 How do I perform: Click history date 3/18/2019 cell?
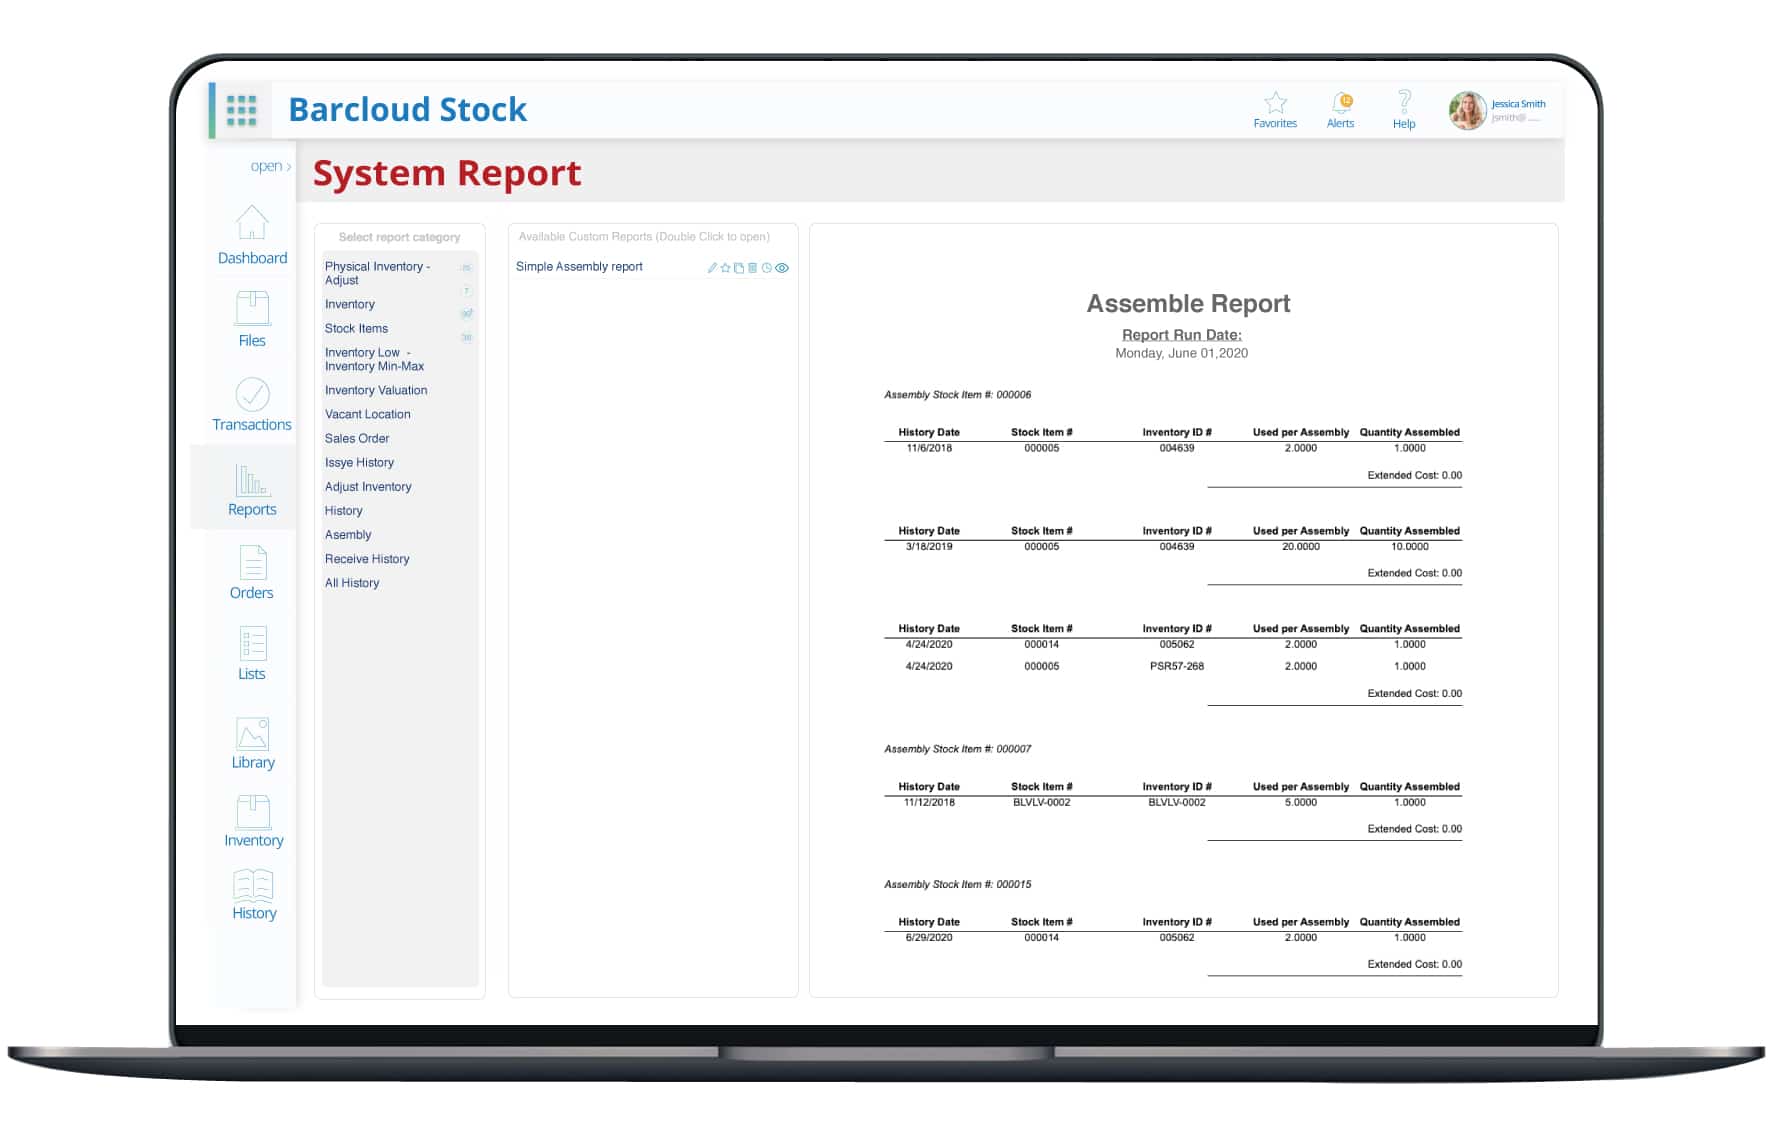929,546
